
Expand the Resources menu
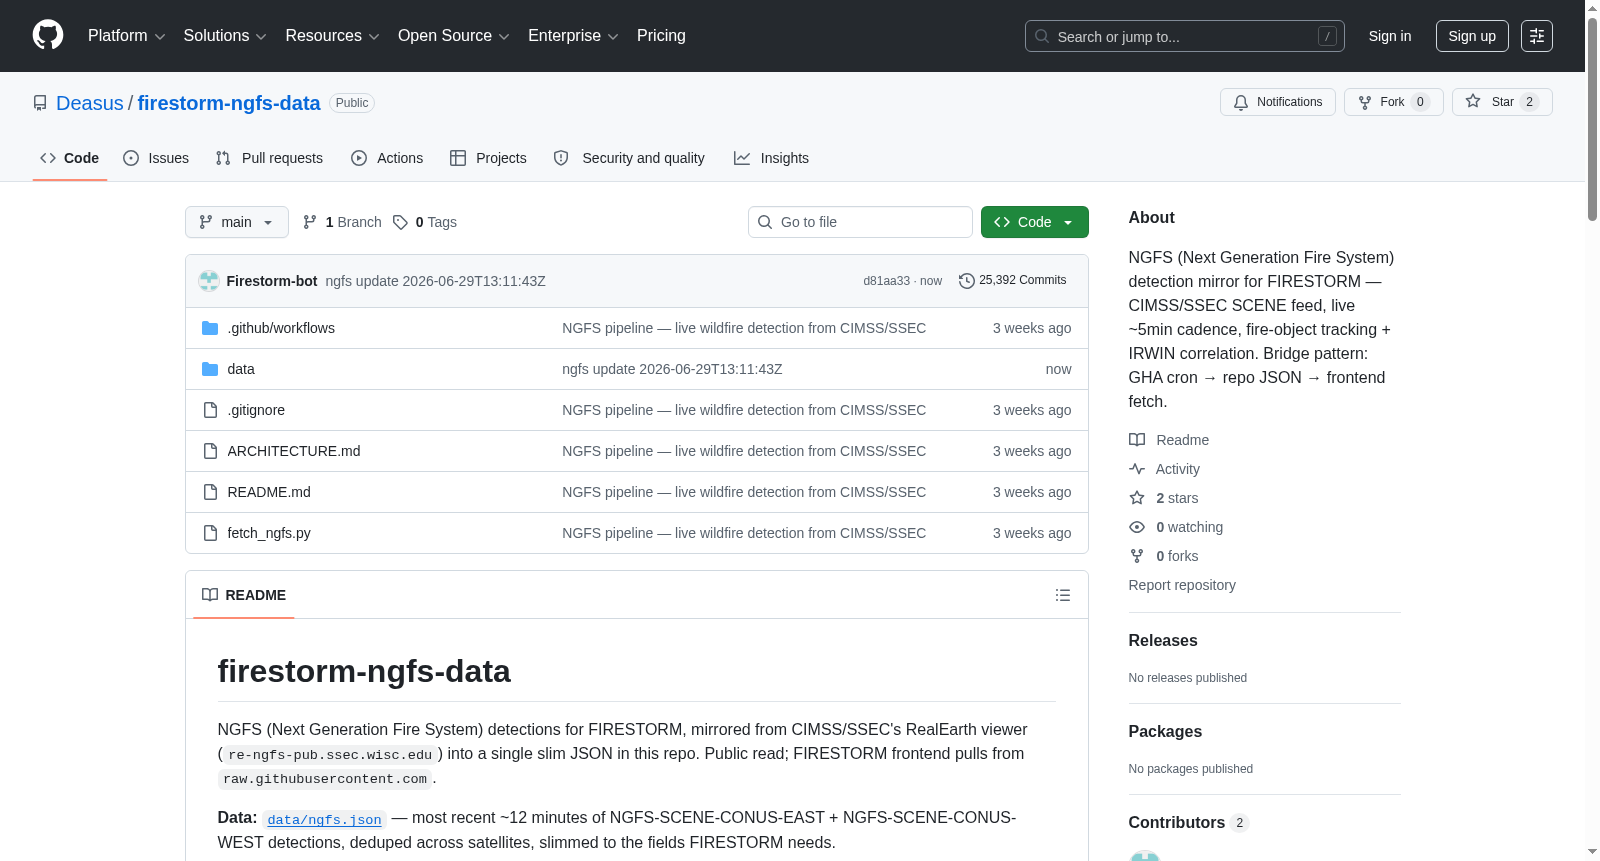point(333,36)
